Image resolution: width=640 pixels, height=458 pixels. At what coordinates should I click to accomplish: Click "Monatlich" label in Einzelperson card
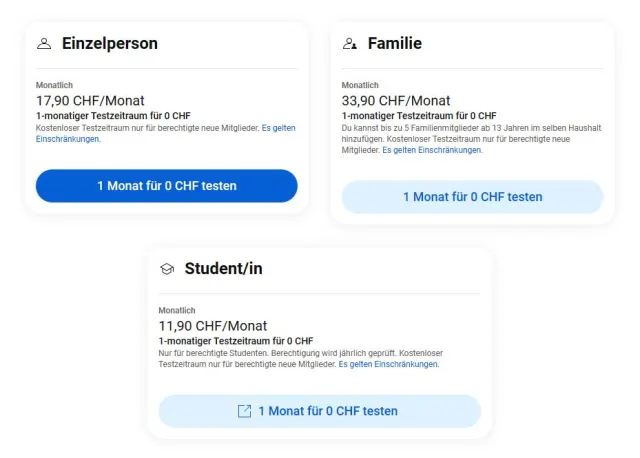54,86
